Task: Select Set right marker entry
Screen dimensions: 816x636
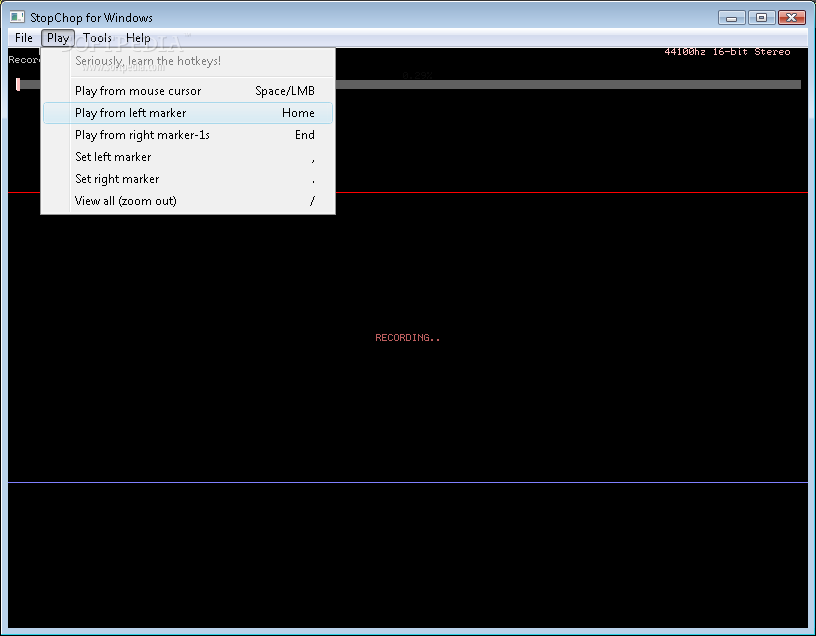Action: tap(188, 179)
